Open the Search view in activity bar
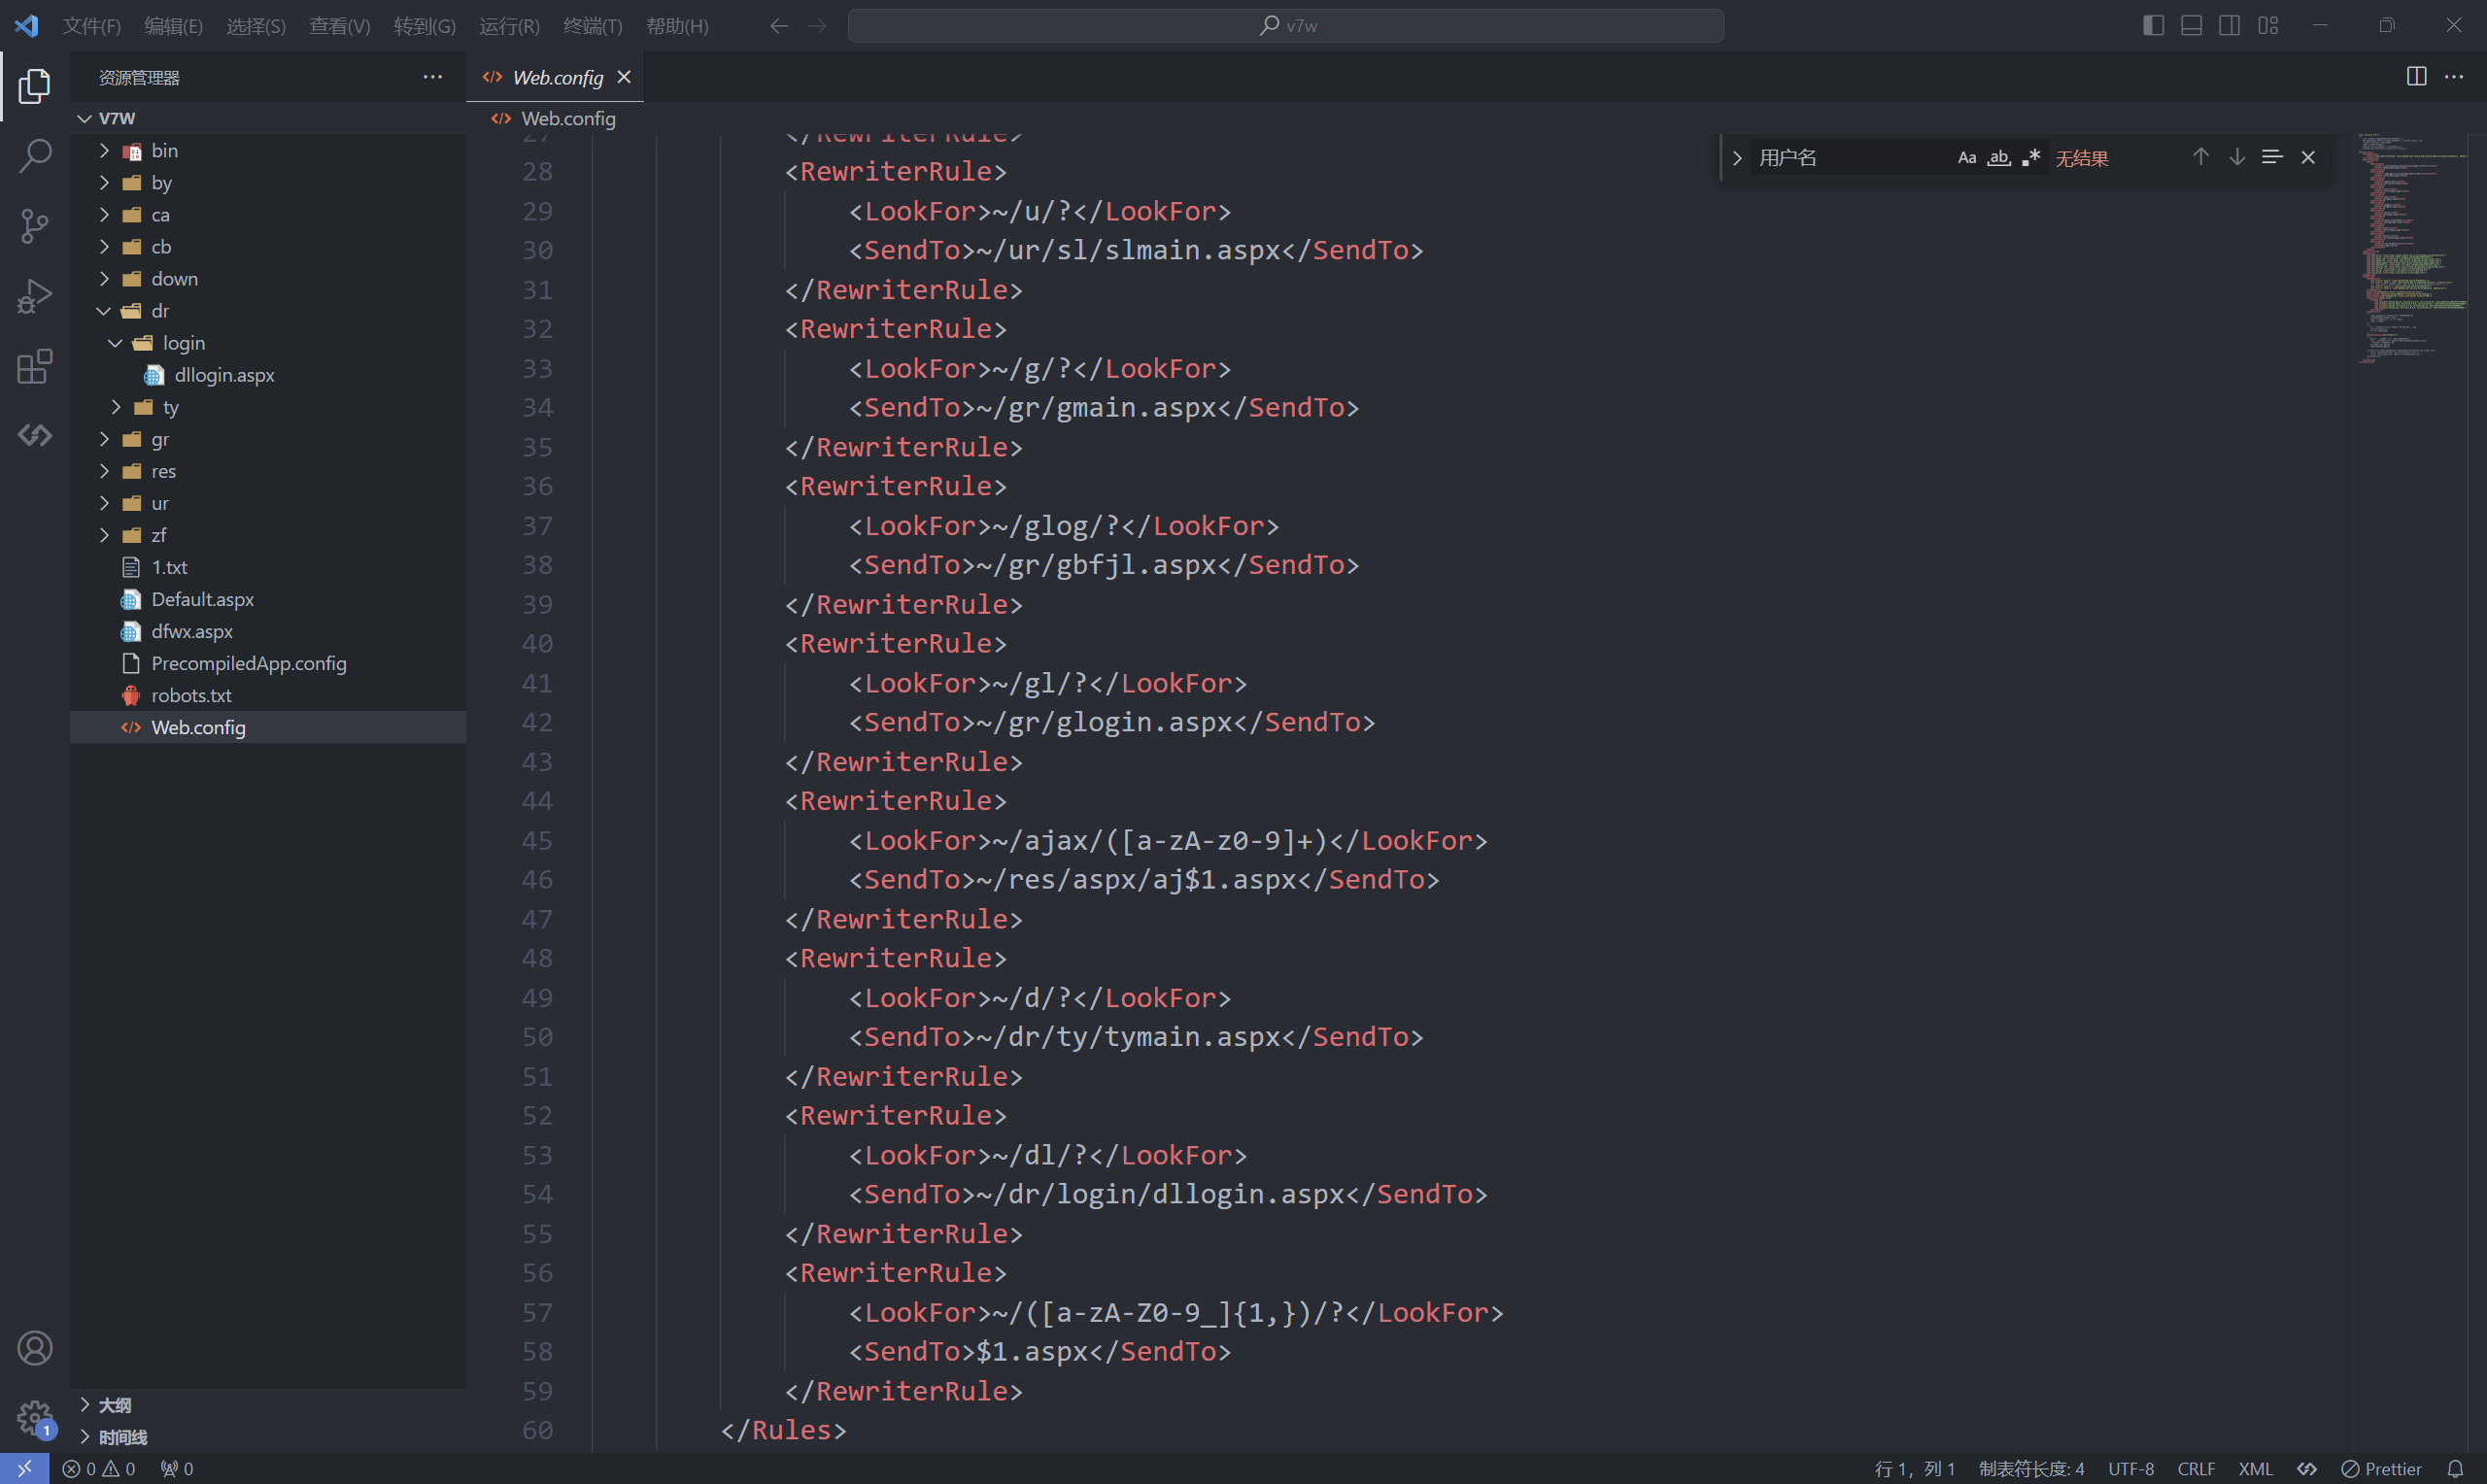 tap(34, 156)
